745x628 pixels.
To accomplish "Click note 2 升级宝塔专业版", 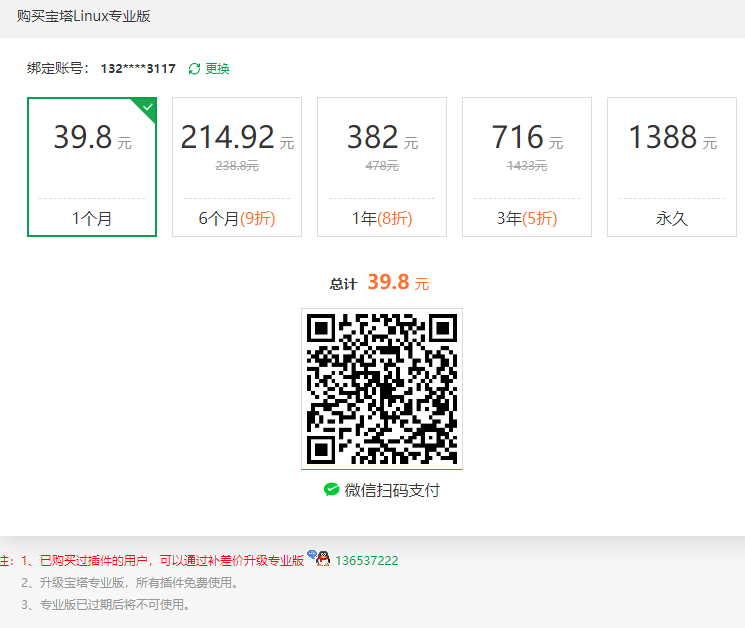I will [130, 582].
